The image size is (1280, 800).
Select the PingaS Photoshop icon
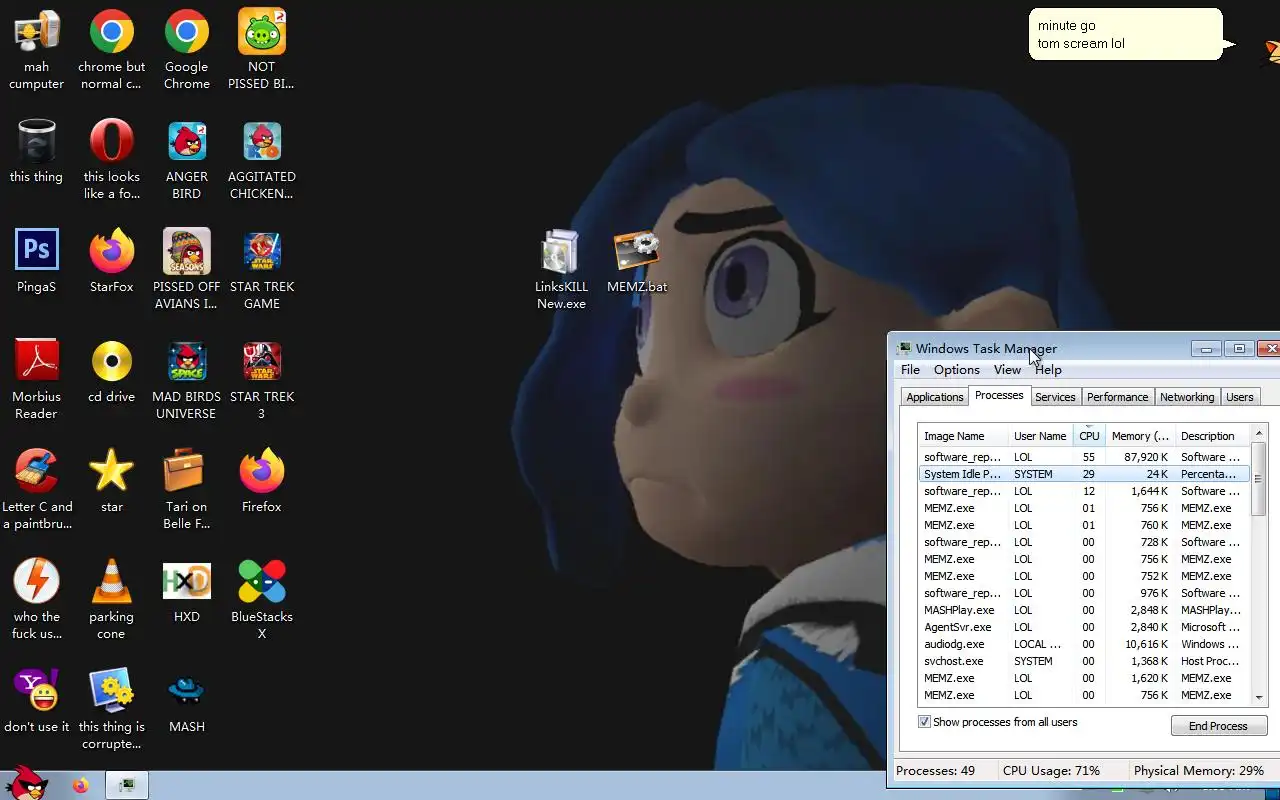coord(37,262)
